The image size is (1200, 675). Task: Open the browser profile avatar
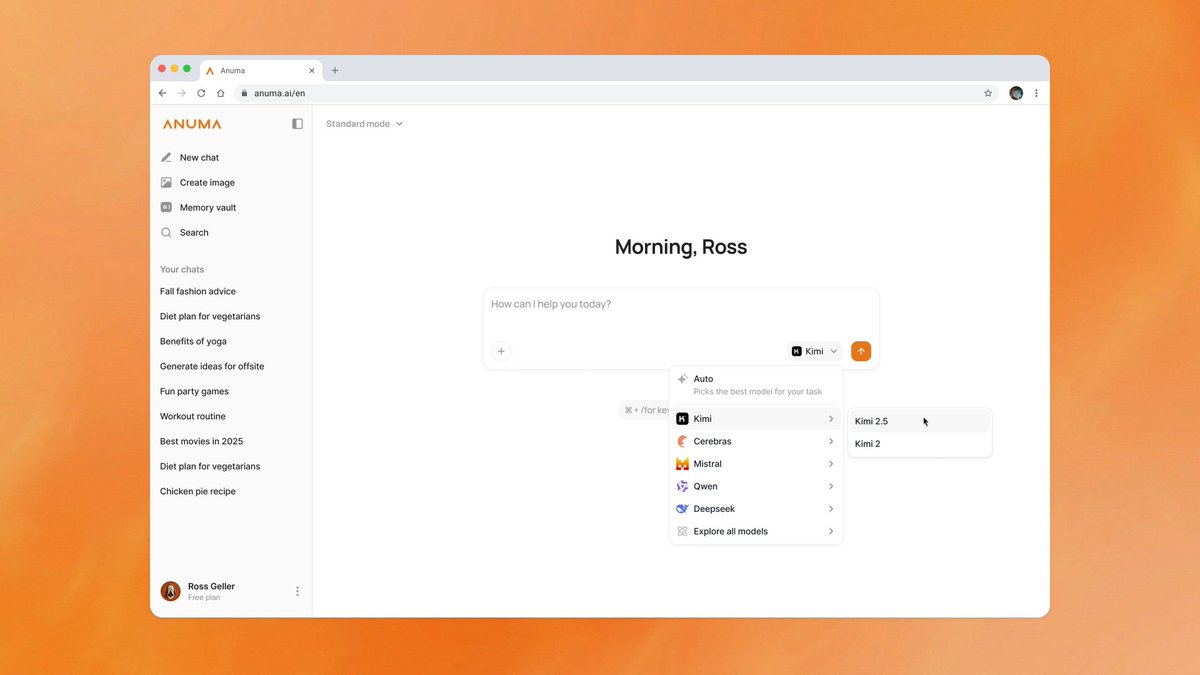(x=1016, y=93)
